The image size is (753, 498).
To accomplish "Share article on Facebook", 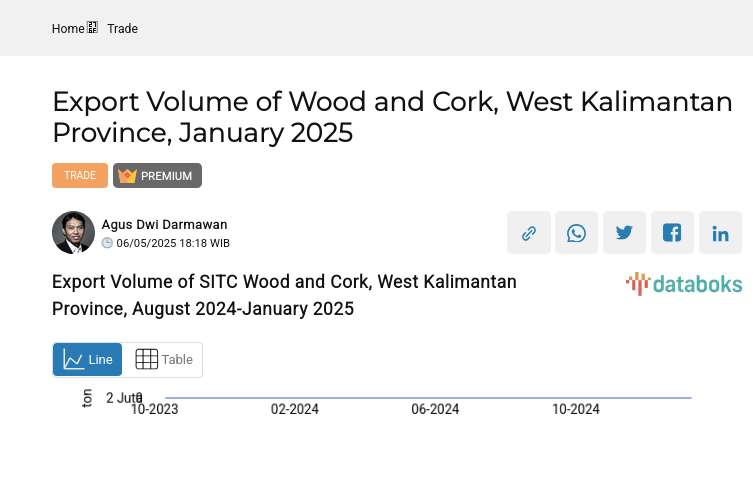I will [672, 232].
